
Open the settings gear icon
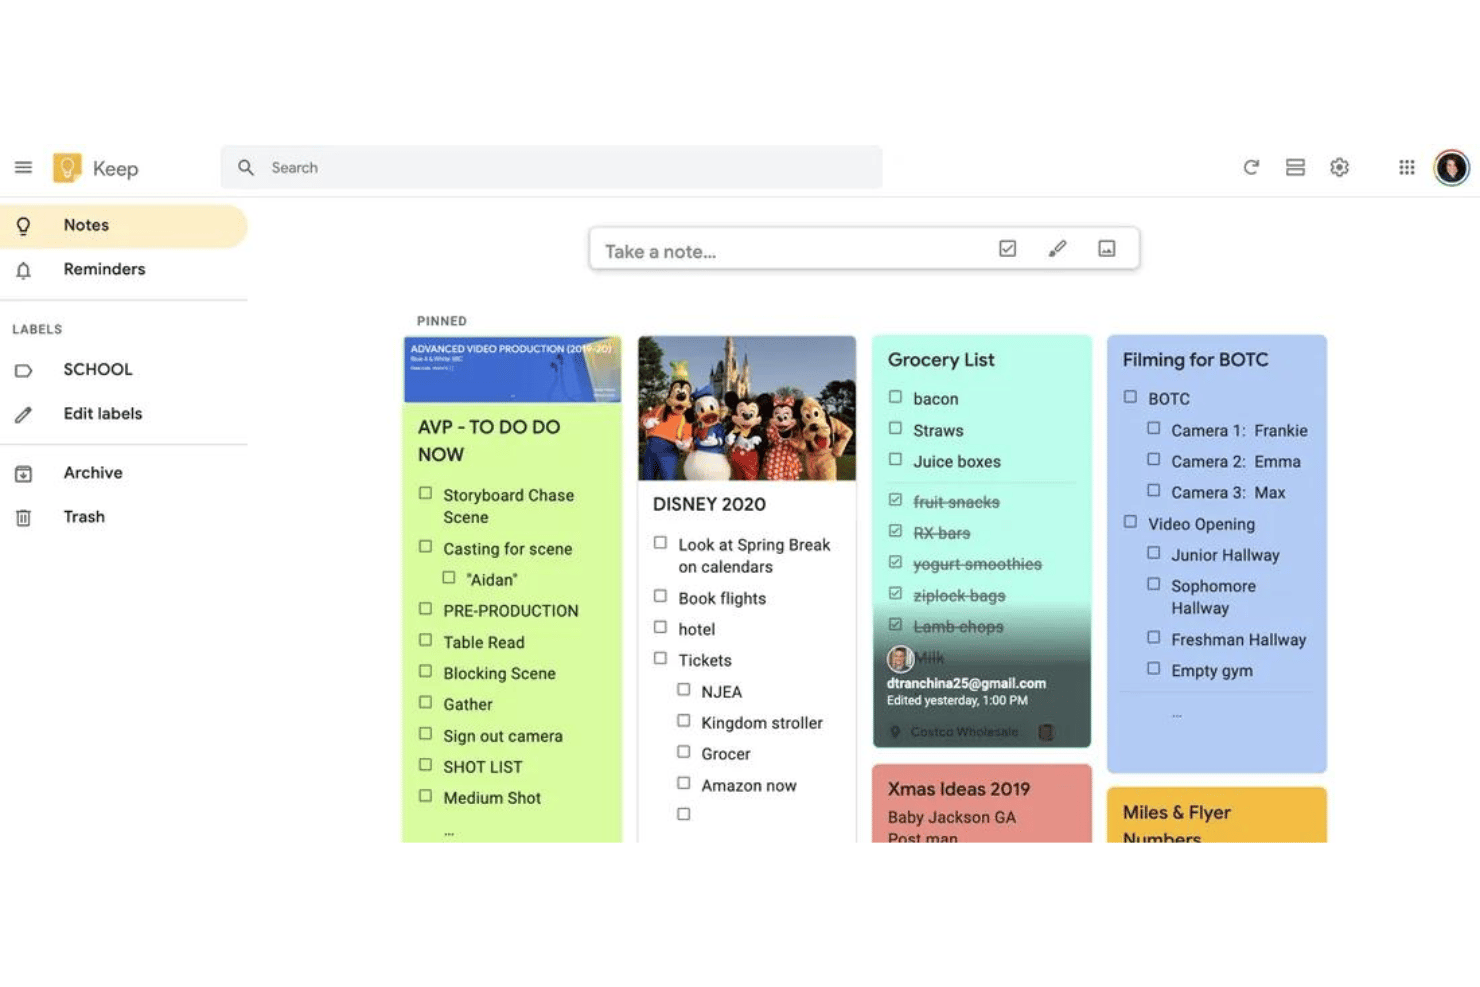[1339, 167]
